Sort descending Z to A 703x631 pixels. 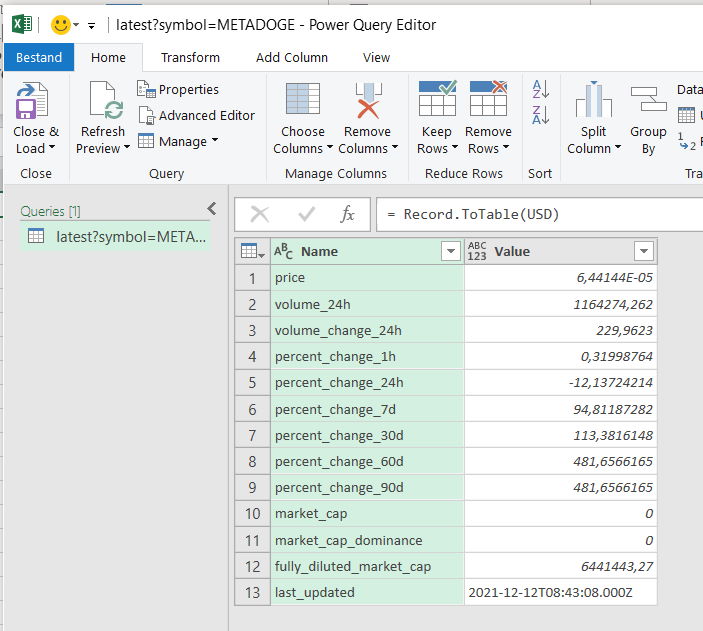(540, 115)
